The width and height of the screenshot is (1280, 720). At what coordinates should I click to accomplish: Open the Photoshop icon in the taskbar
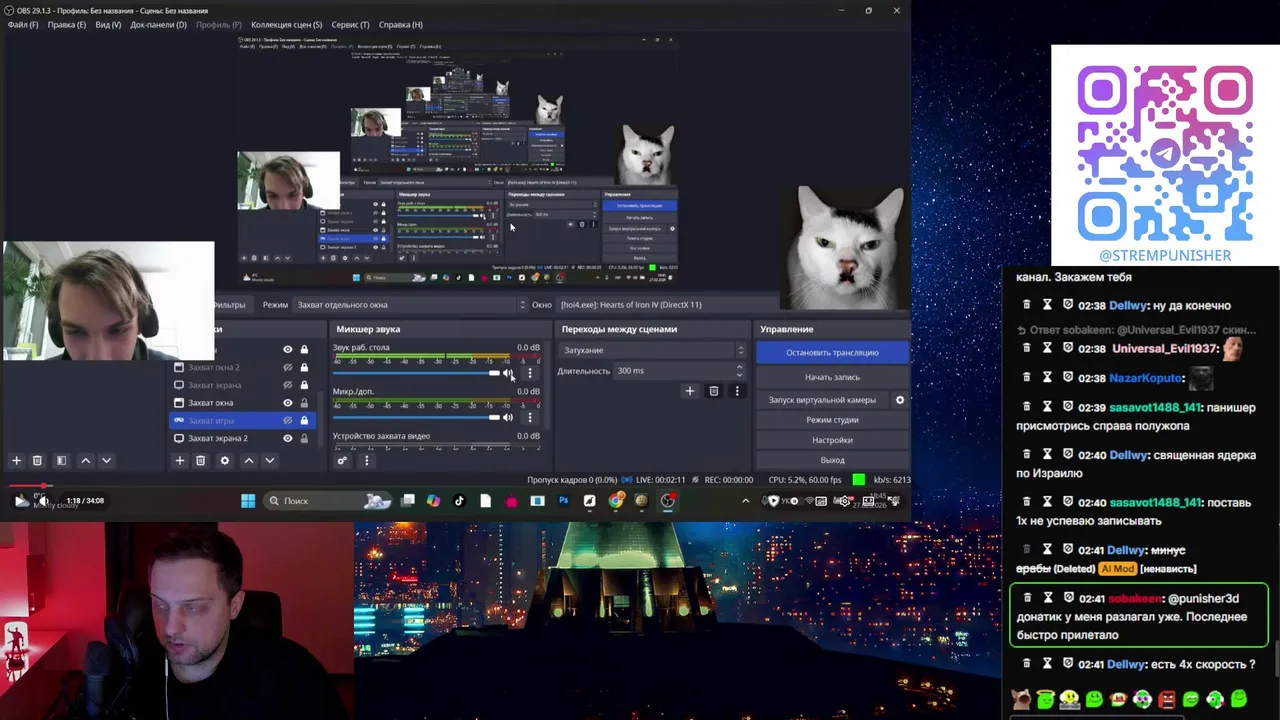[x=563, y=501]
